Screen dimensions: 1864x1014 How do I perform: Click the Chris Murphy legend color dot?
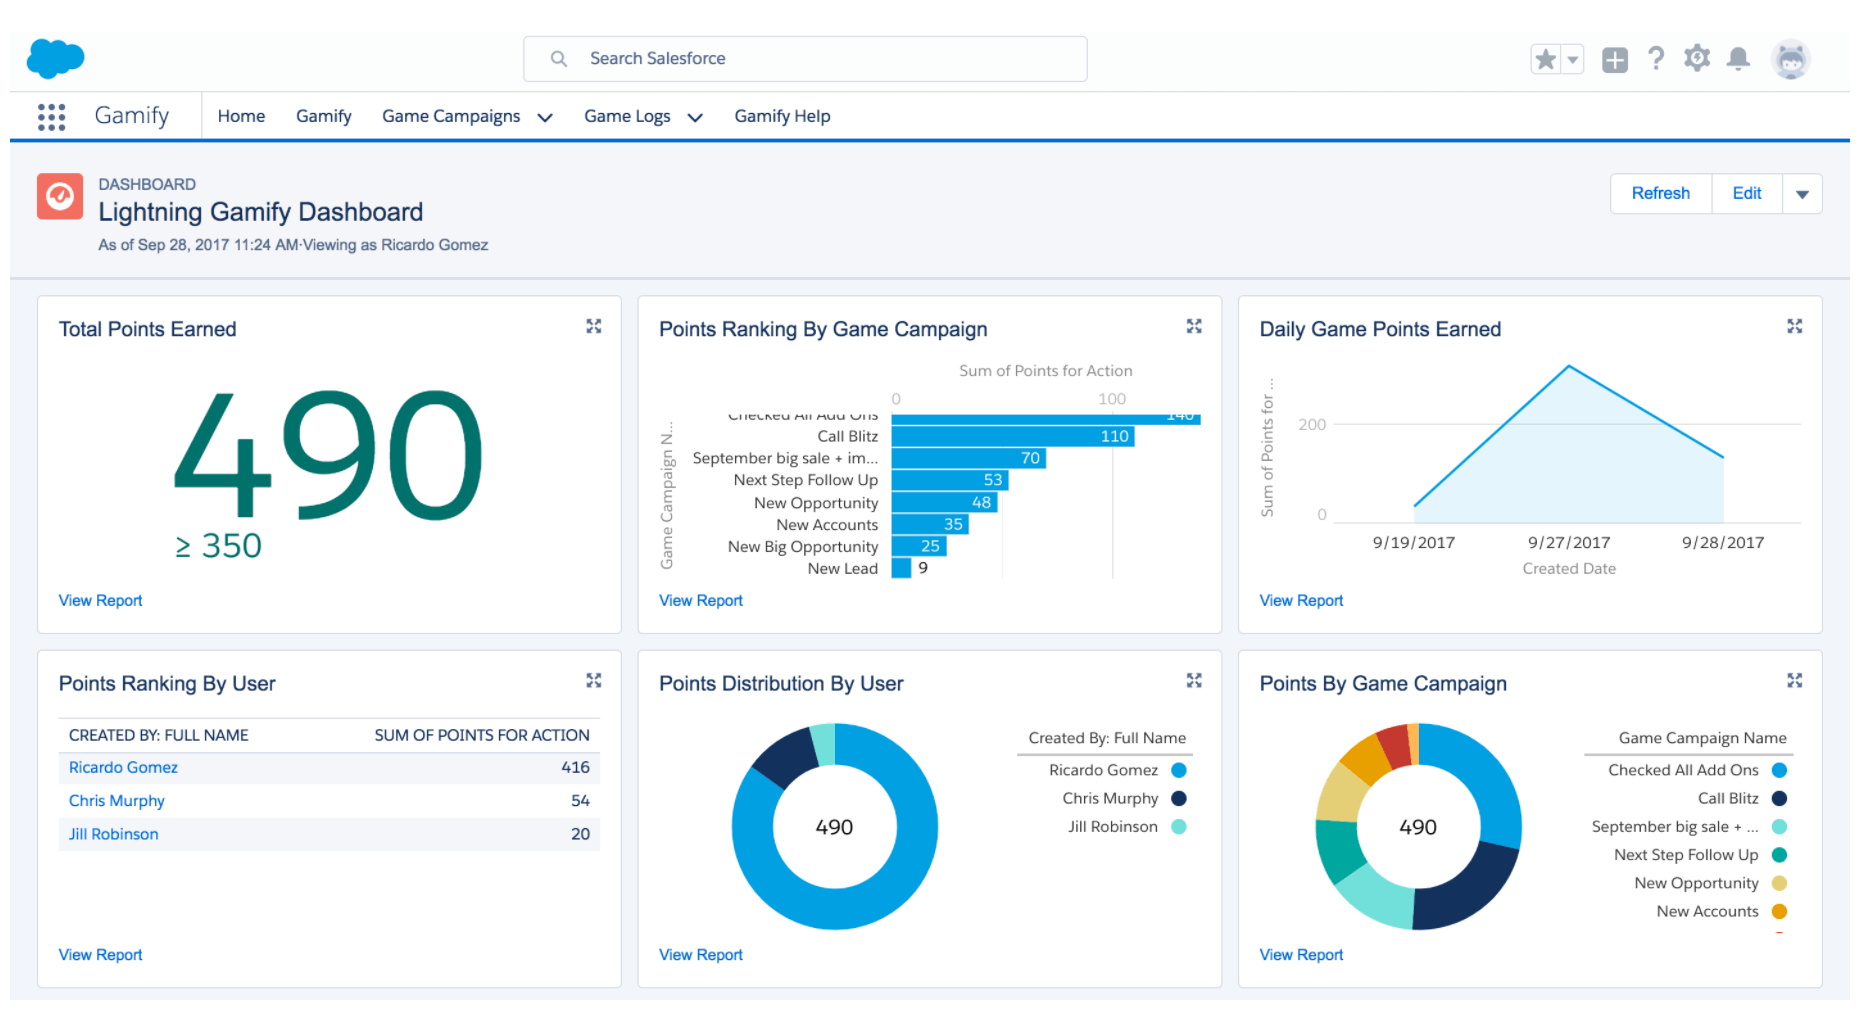1179,798
